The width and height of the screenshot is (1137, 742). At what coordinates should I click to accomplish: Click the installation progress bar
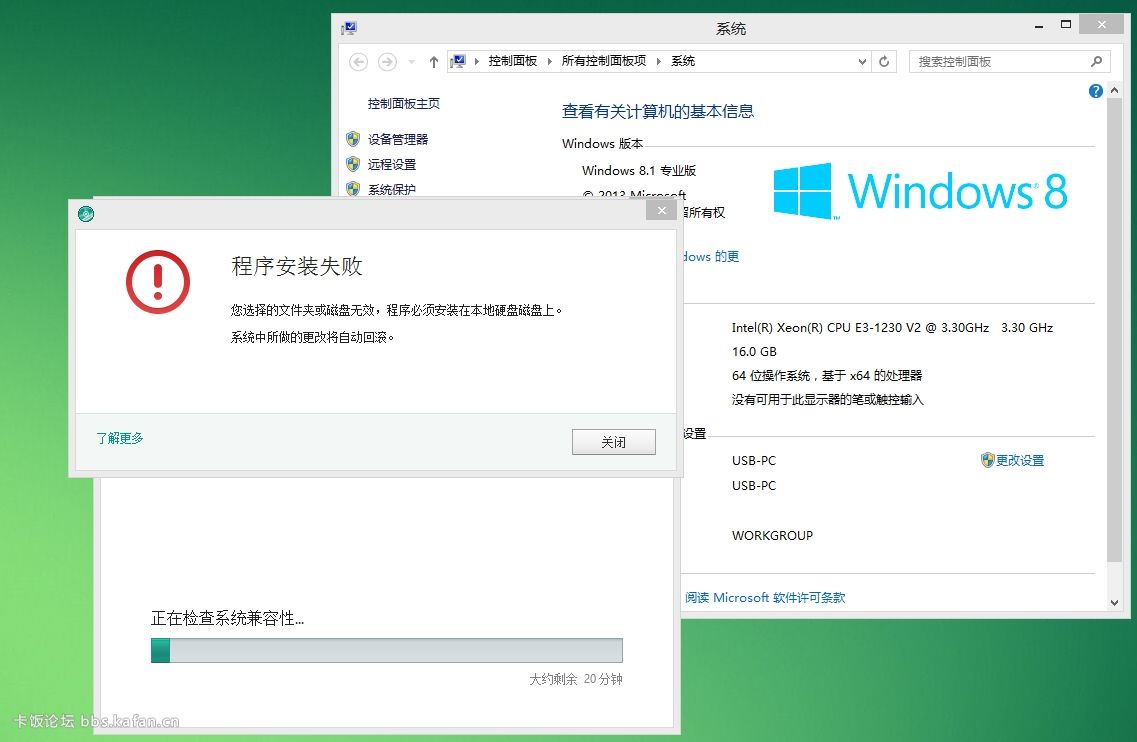[386, 650]
